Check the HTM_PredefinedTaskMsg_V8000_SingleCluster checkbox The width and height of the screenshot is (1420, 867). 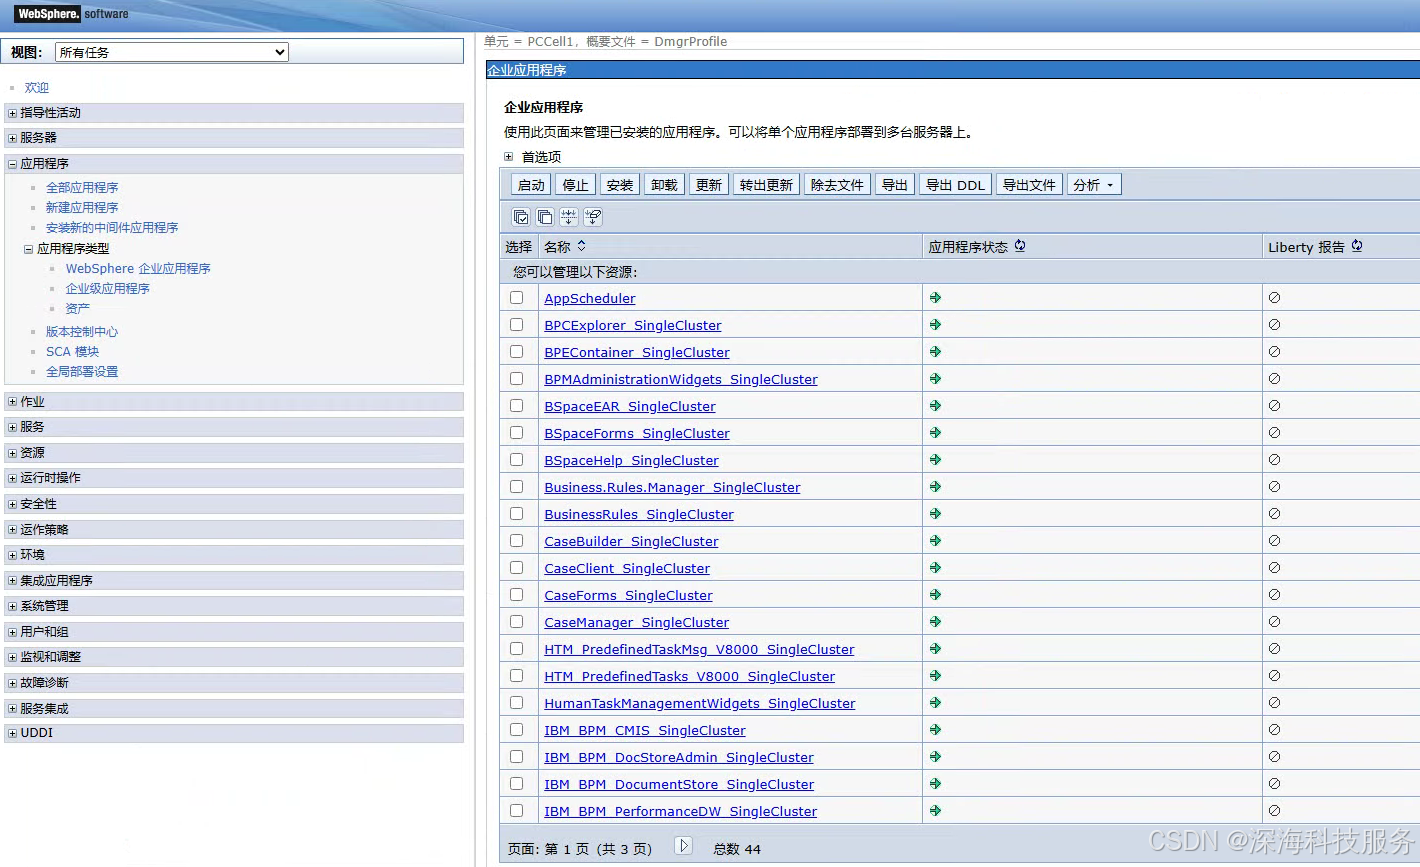coord(517,649)
